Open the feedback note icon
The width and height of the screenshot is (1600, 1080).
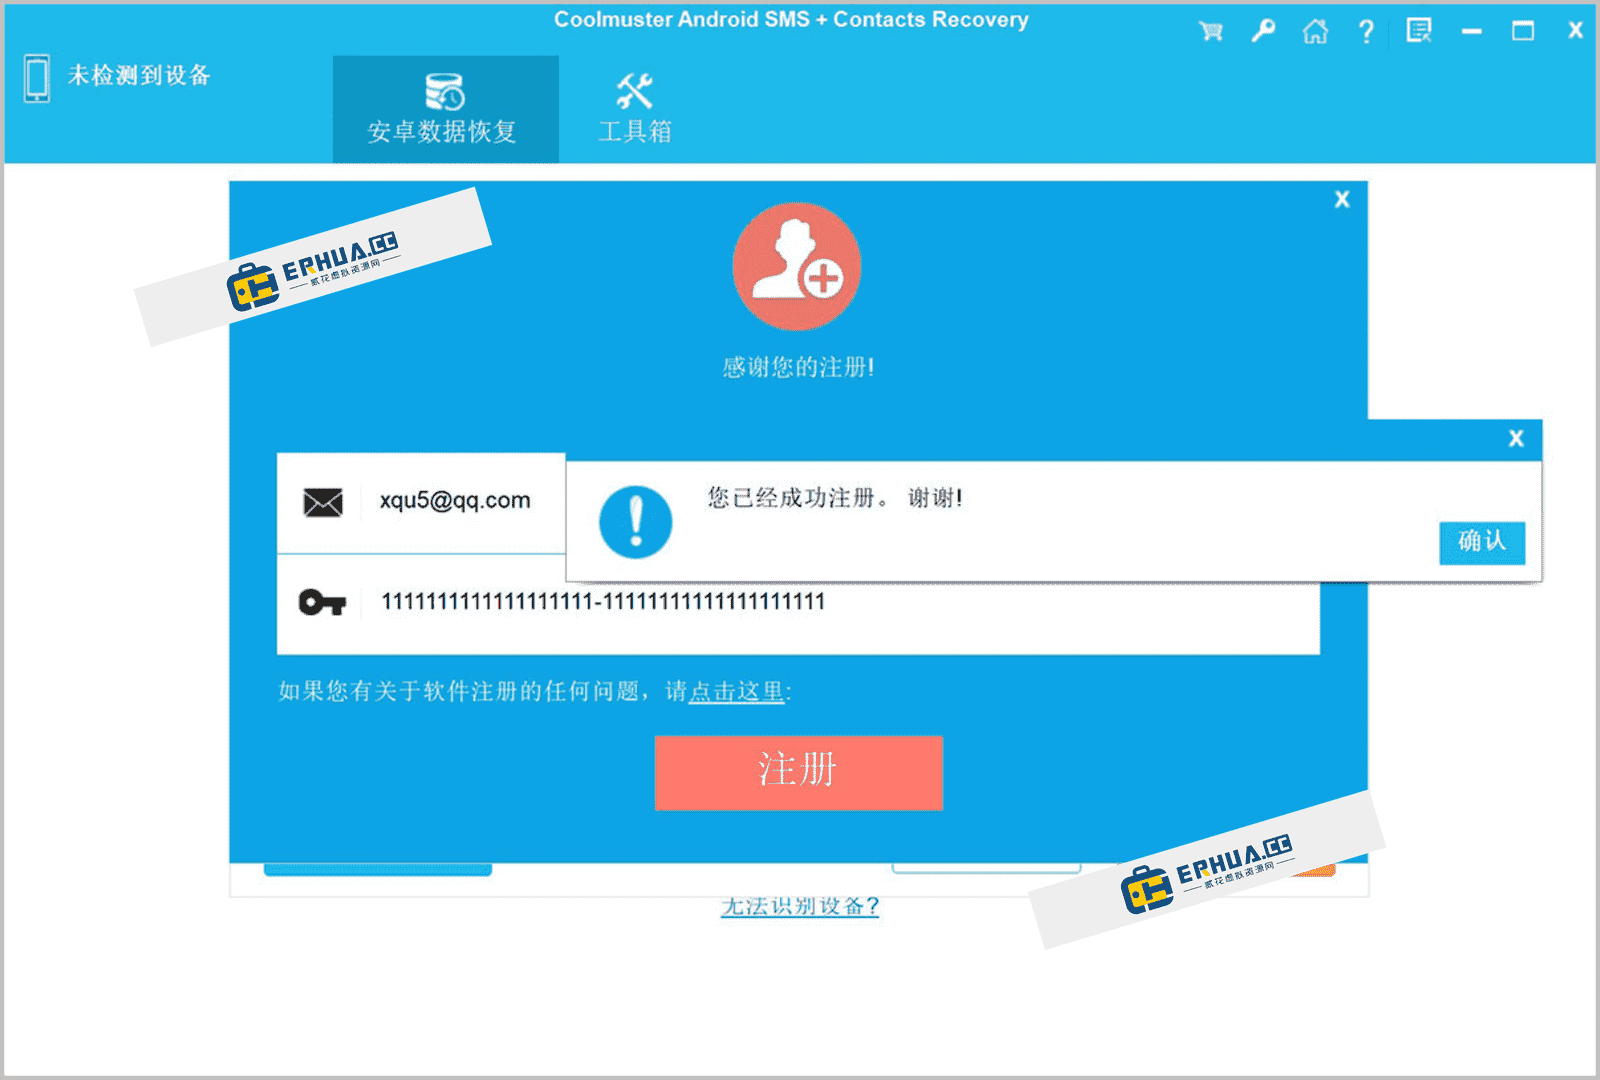click(1419, 31)
